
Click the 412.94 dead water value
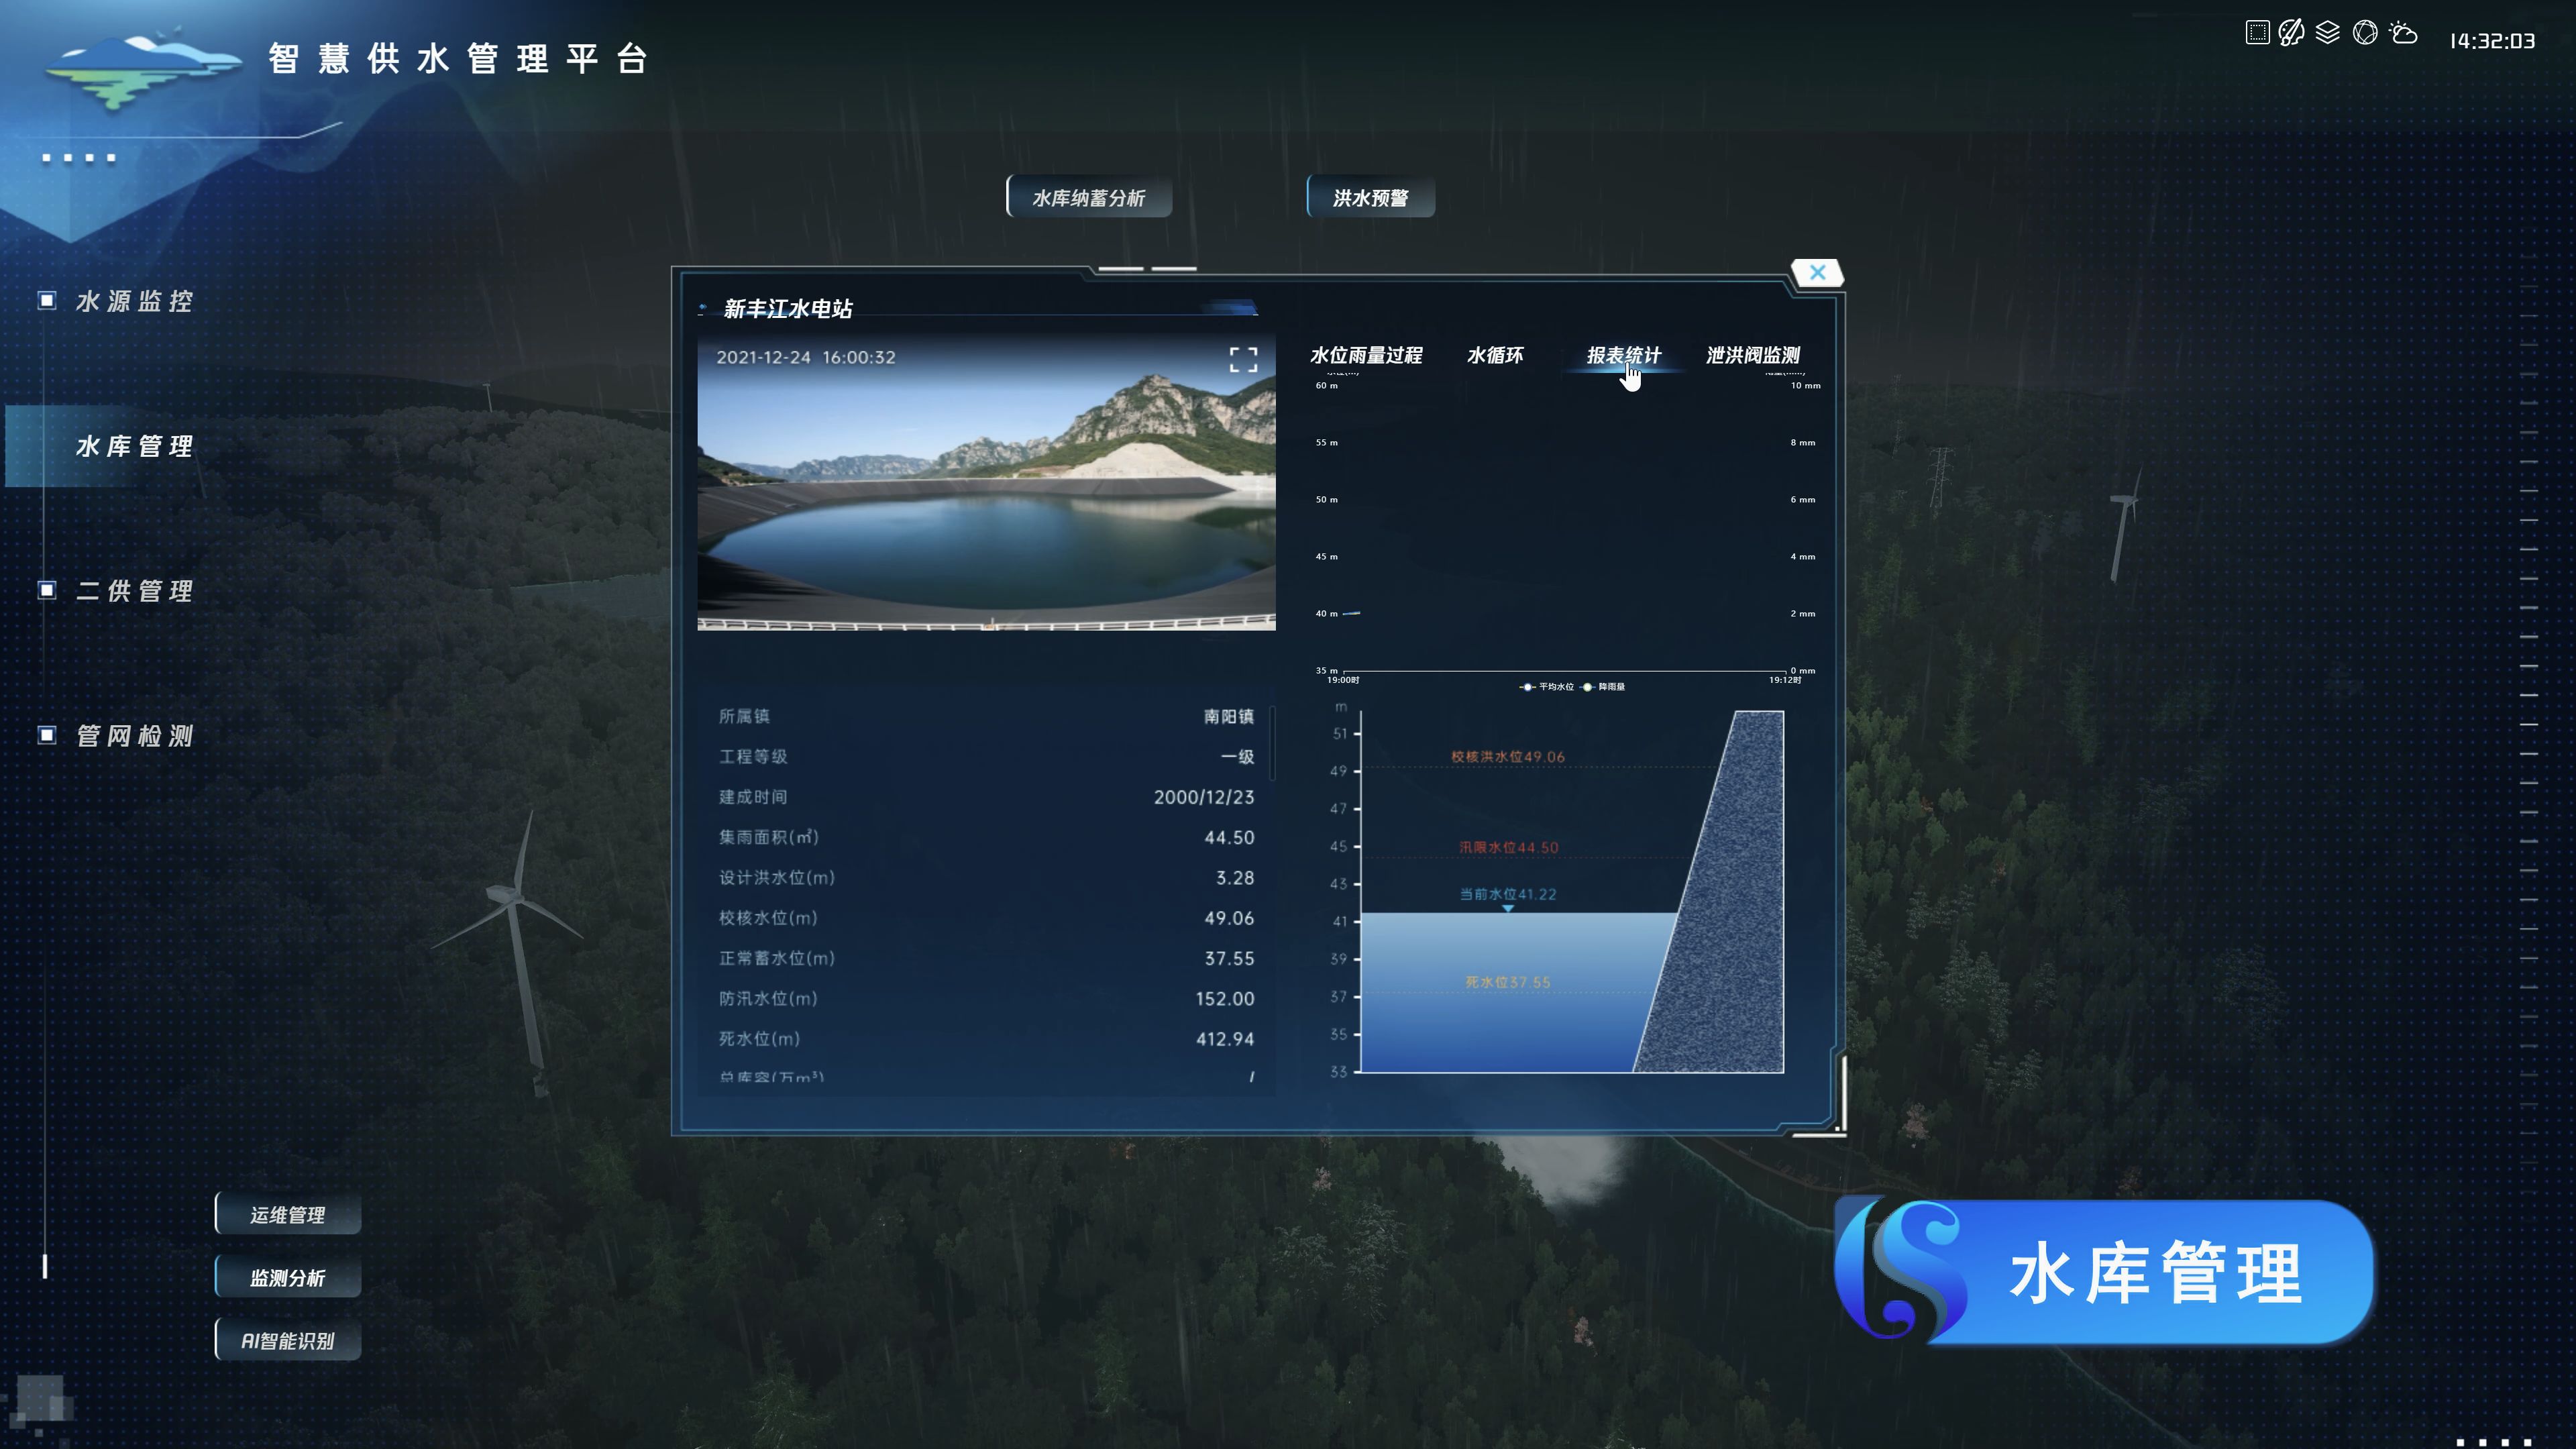pyautogui.click(x=1225, y=1039)
